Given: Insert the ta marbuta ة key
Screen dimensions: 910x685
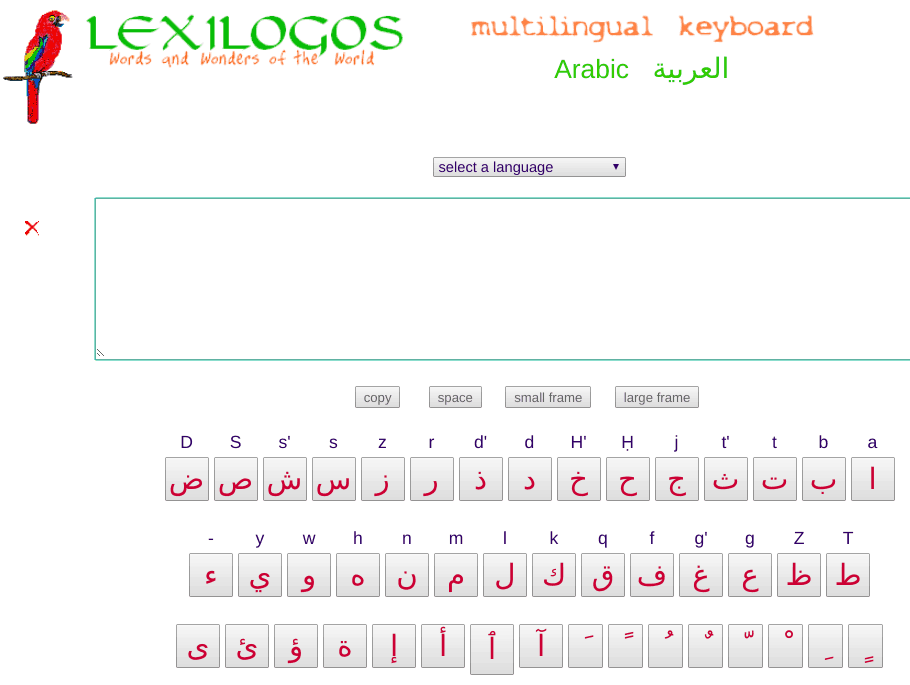Looking at the screenshot, I should (345, 646).
